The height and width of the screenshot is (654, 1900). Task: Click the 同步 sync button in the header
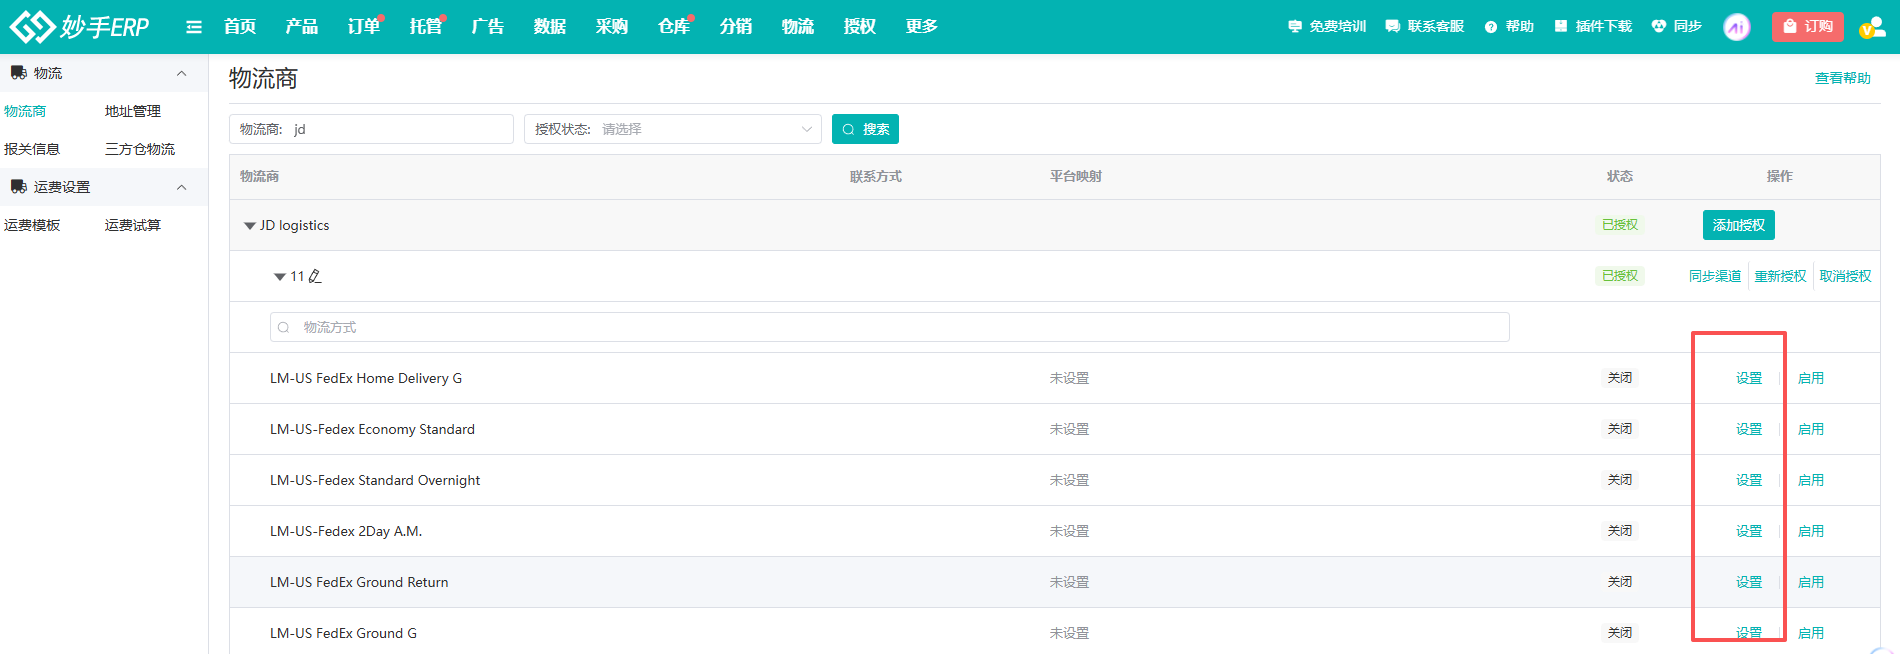pyautogui.click(x=1676, y=26)
